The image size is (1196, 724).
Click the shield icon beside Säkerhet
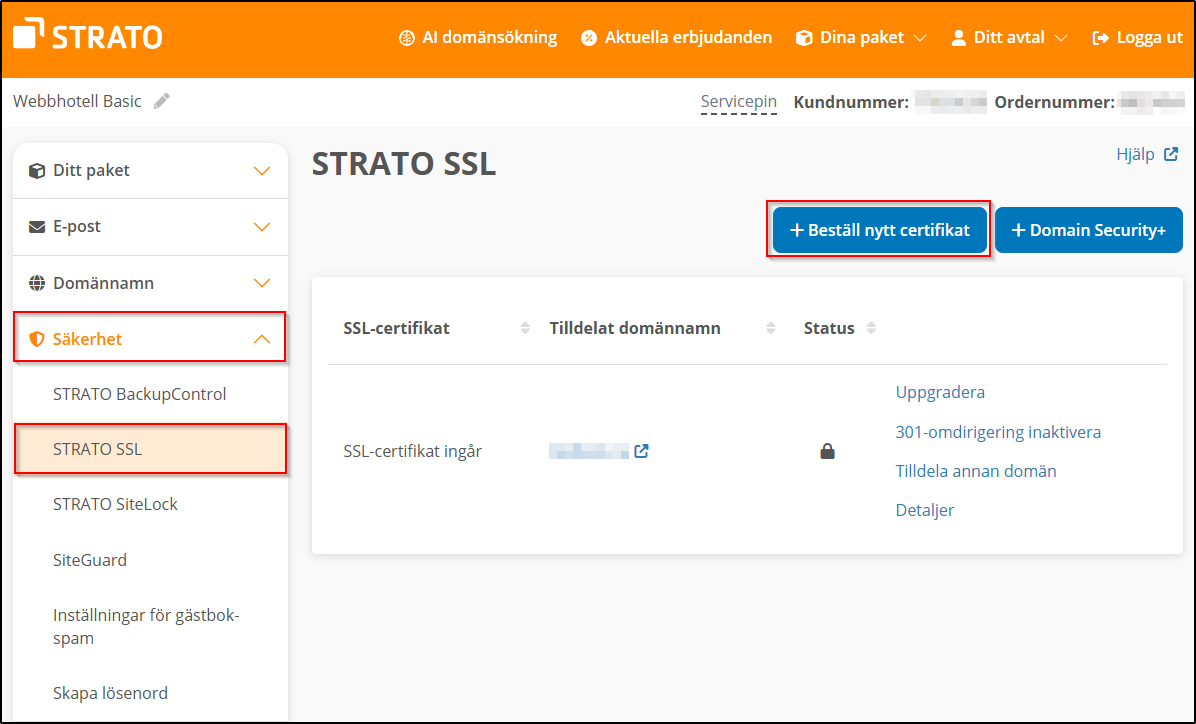point(36,338)
